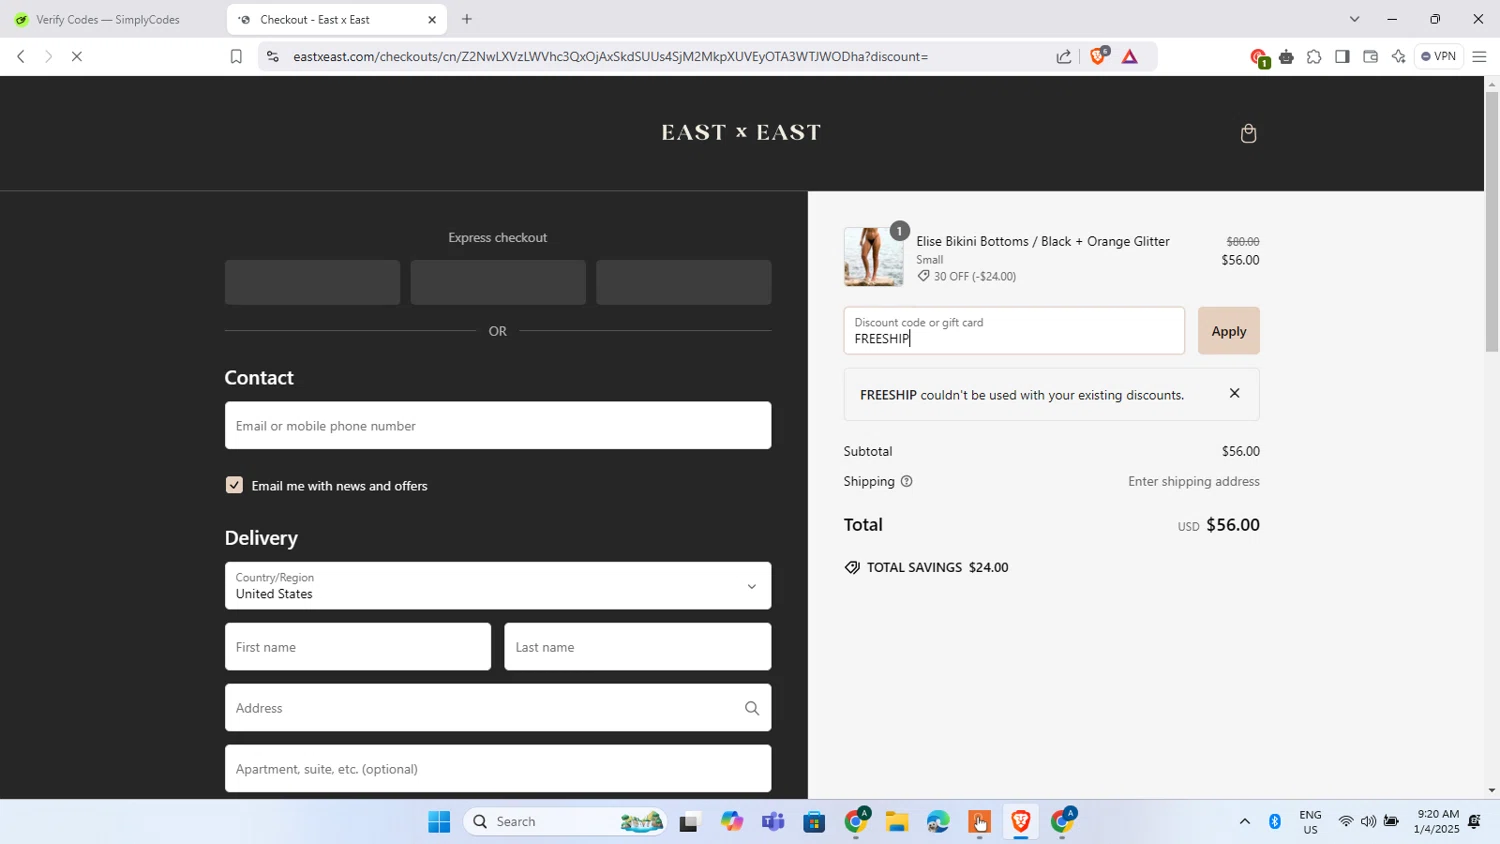Click the East x East logo
The width and height of the screenshot is (1500, 844).
(x=741, y=132)
